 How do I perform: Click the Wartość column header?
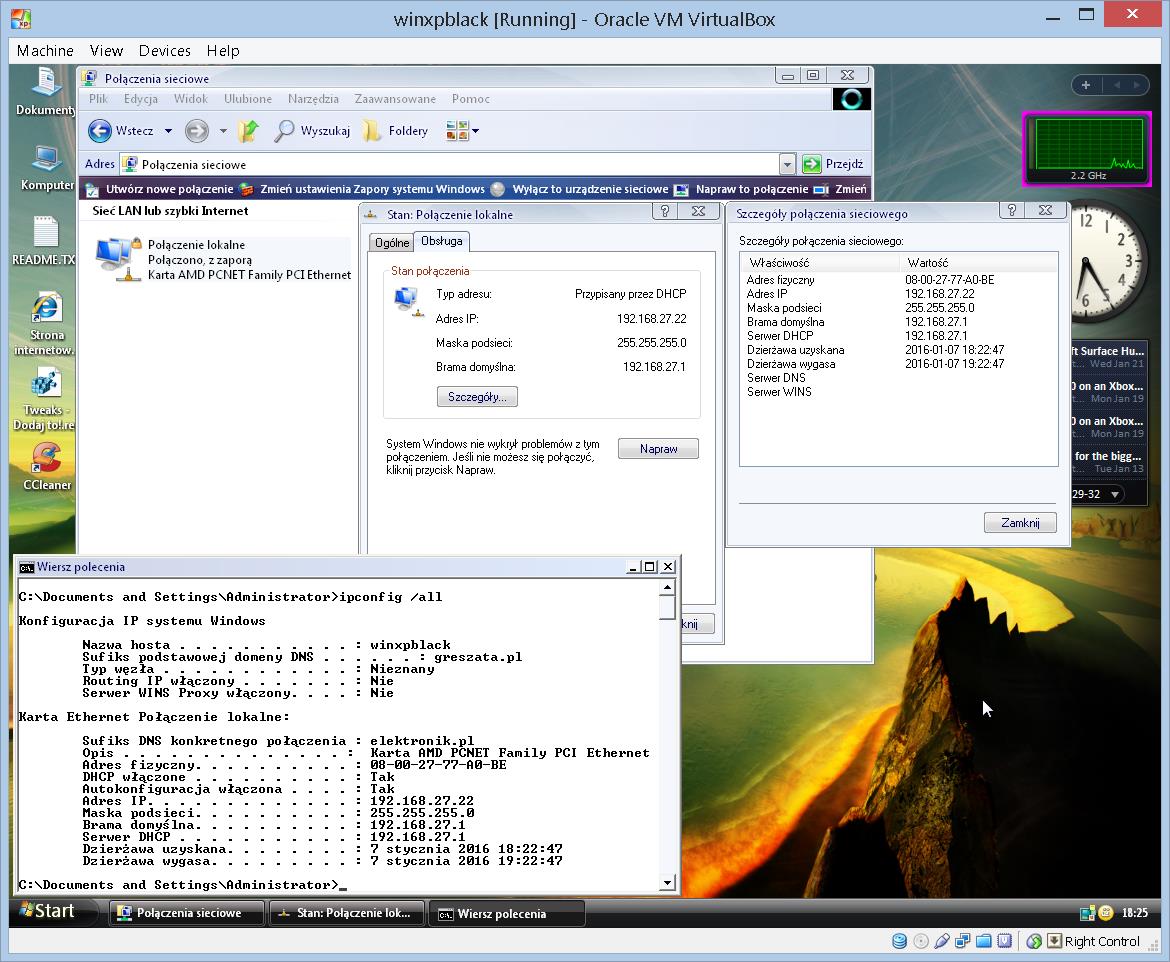(x=978, y=263)
